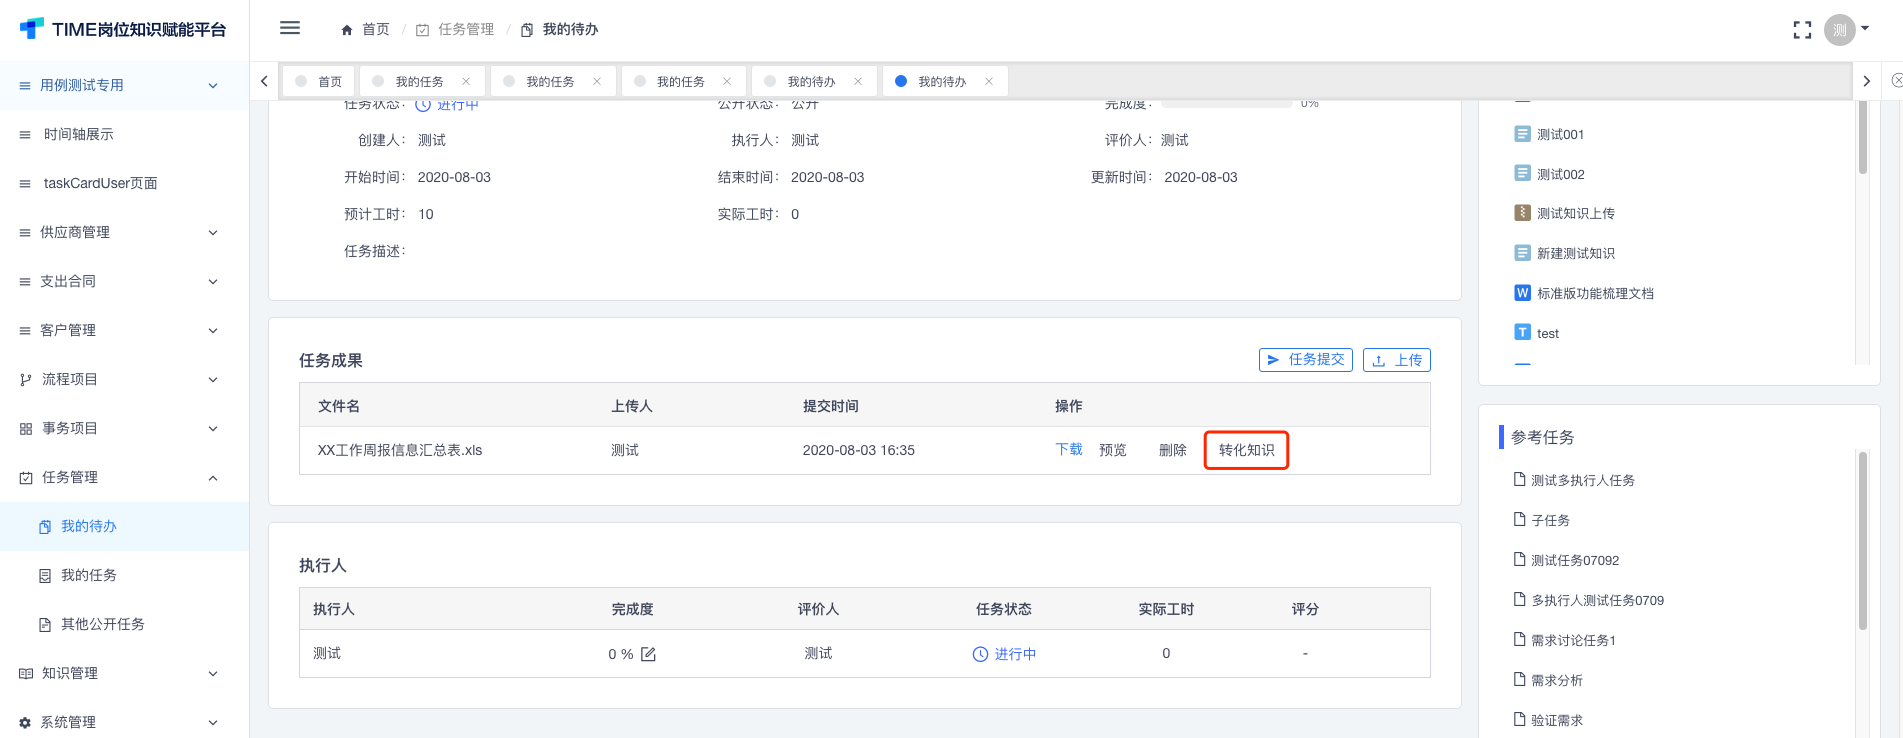Open the user avatar menu

coord(1839,30)
